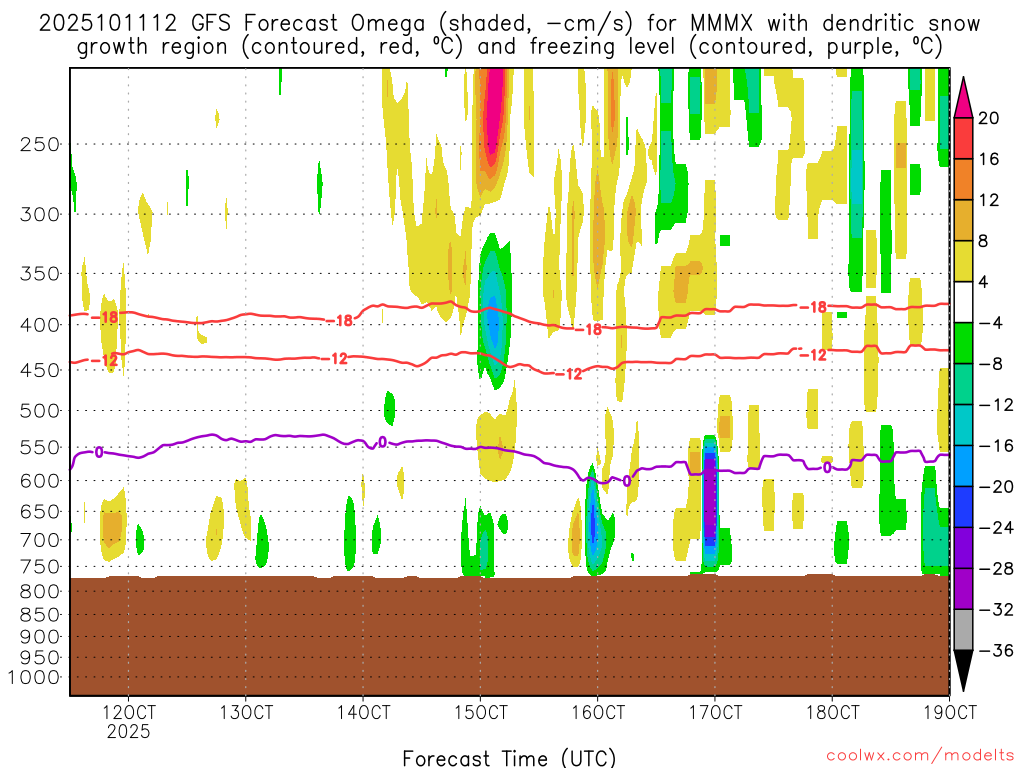Viewport: 1024px width, 768px height.
Task: Click the 950 pressure level label
Action: tap(40, 658)
